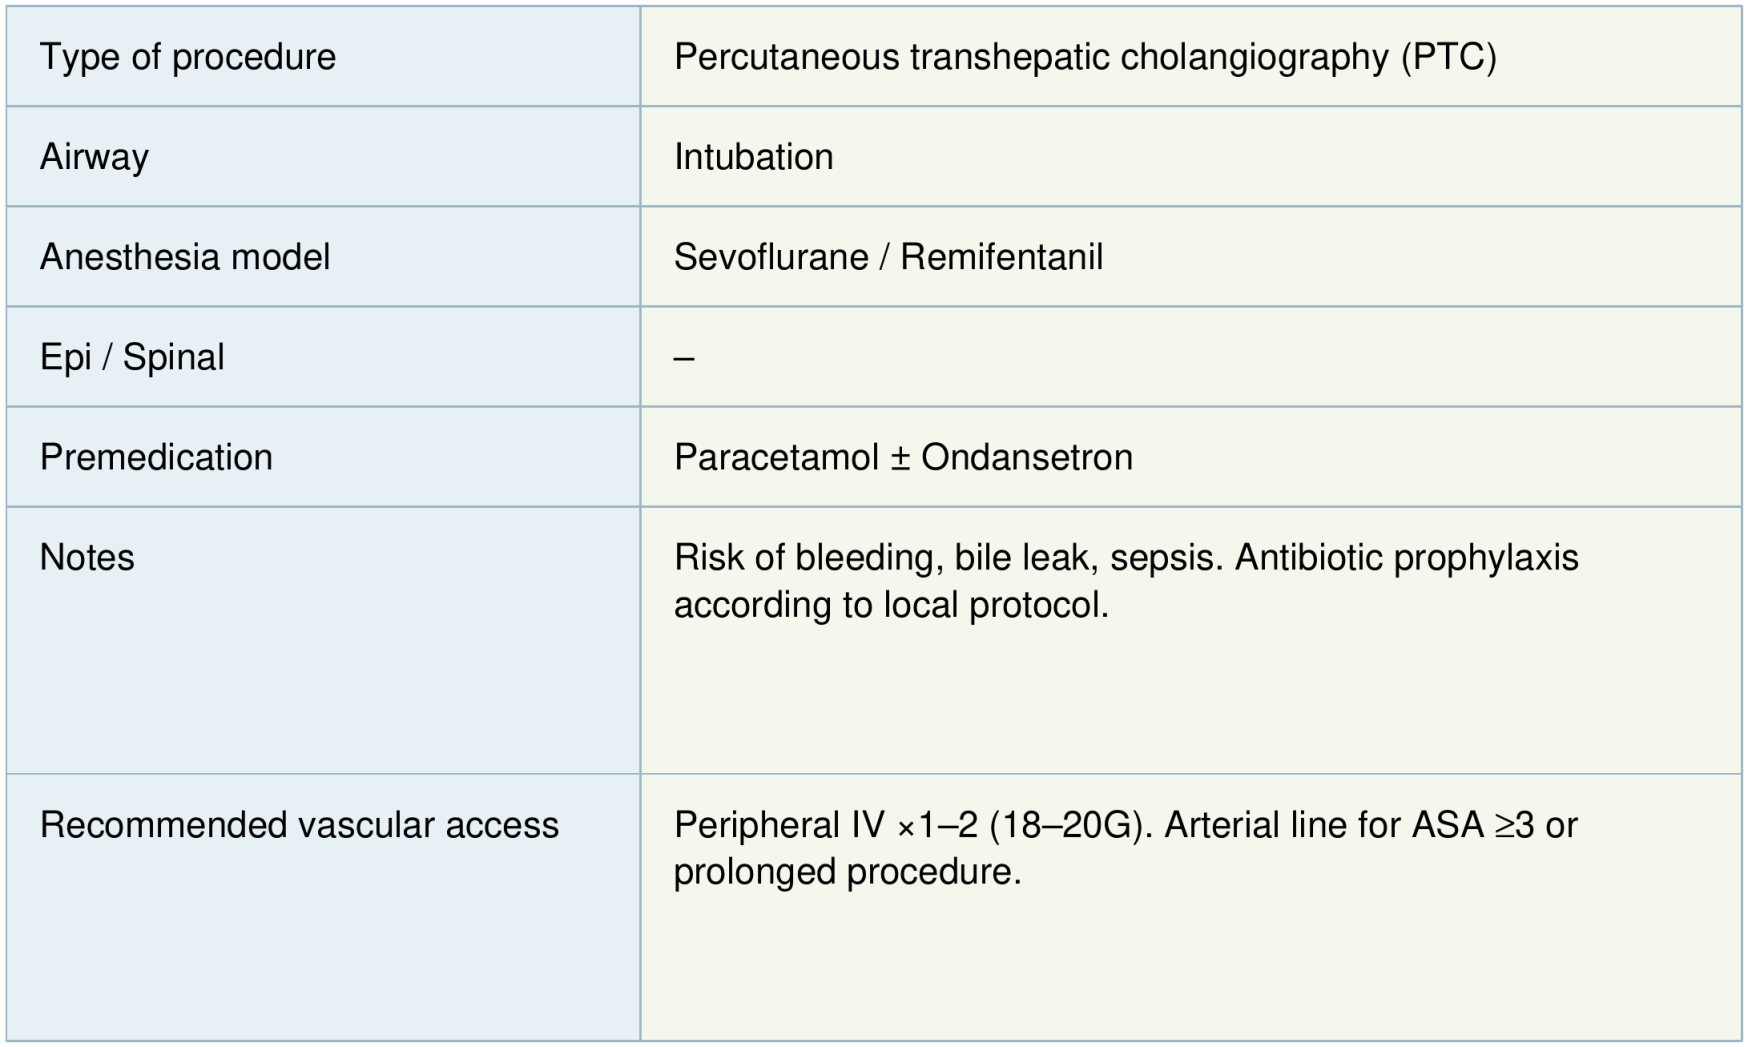Click the dash value in Epi / Spinal row
Image resolution: width=1748 pixels, height=1047 pixels.
coord(684,358)
